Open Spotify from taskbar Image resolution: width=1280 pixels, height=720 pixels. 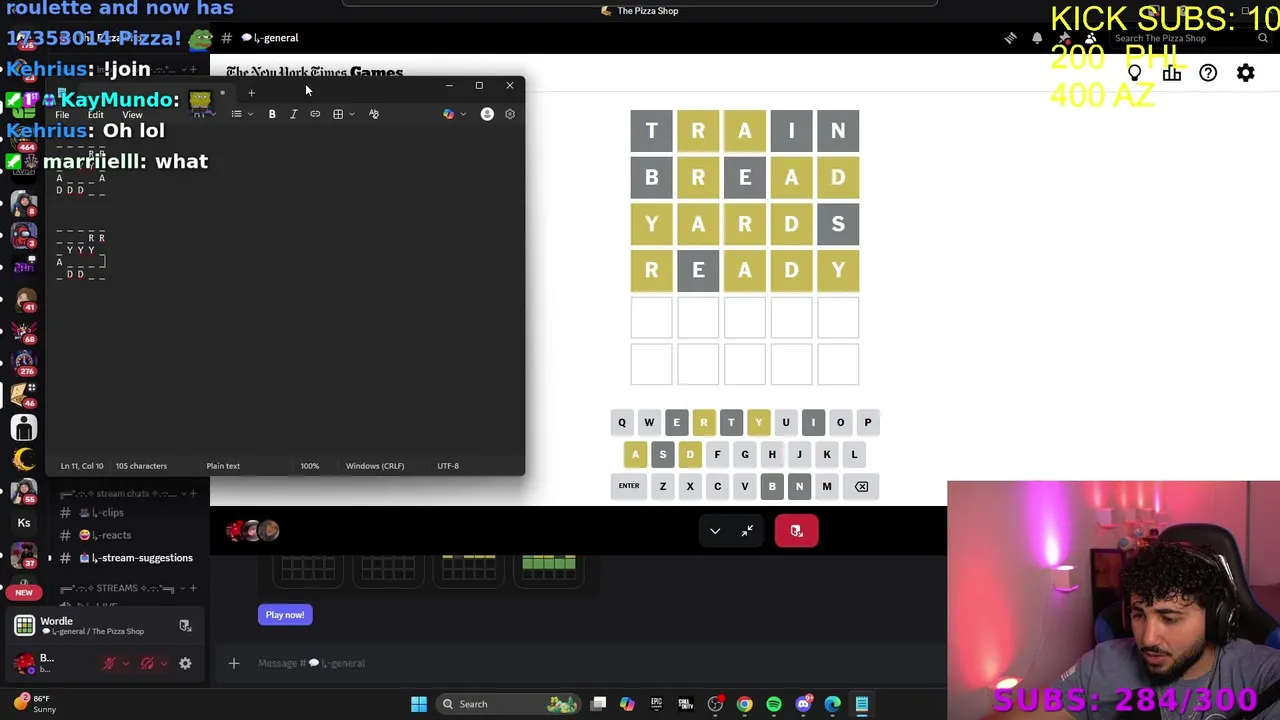[x=774, y=704]
